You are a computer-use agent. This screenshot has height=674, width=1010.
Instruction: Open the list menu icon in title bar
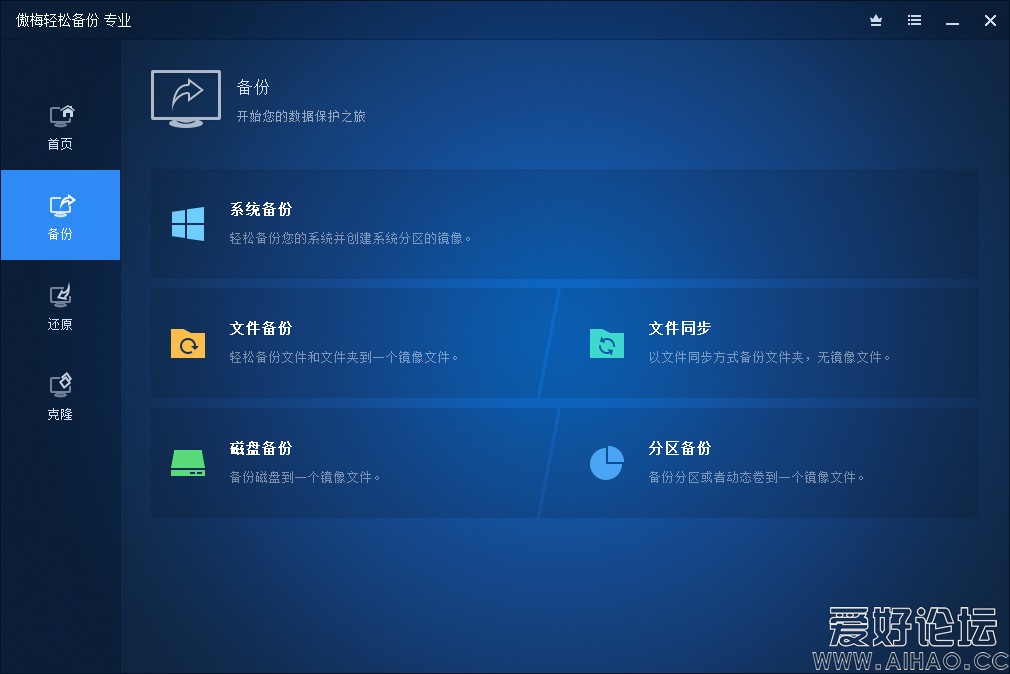pyautogui.click(x=914, y=21)
